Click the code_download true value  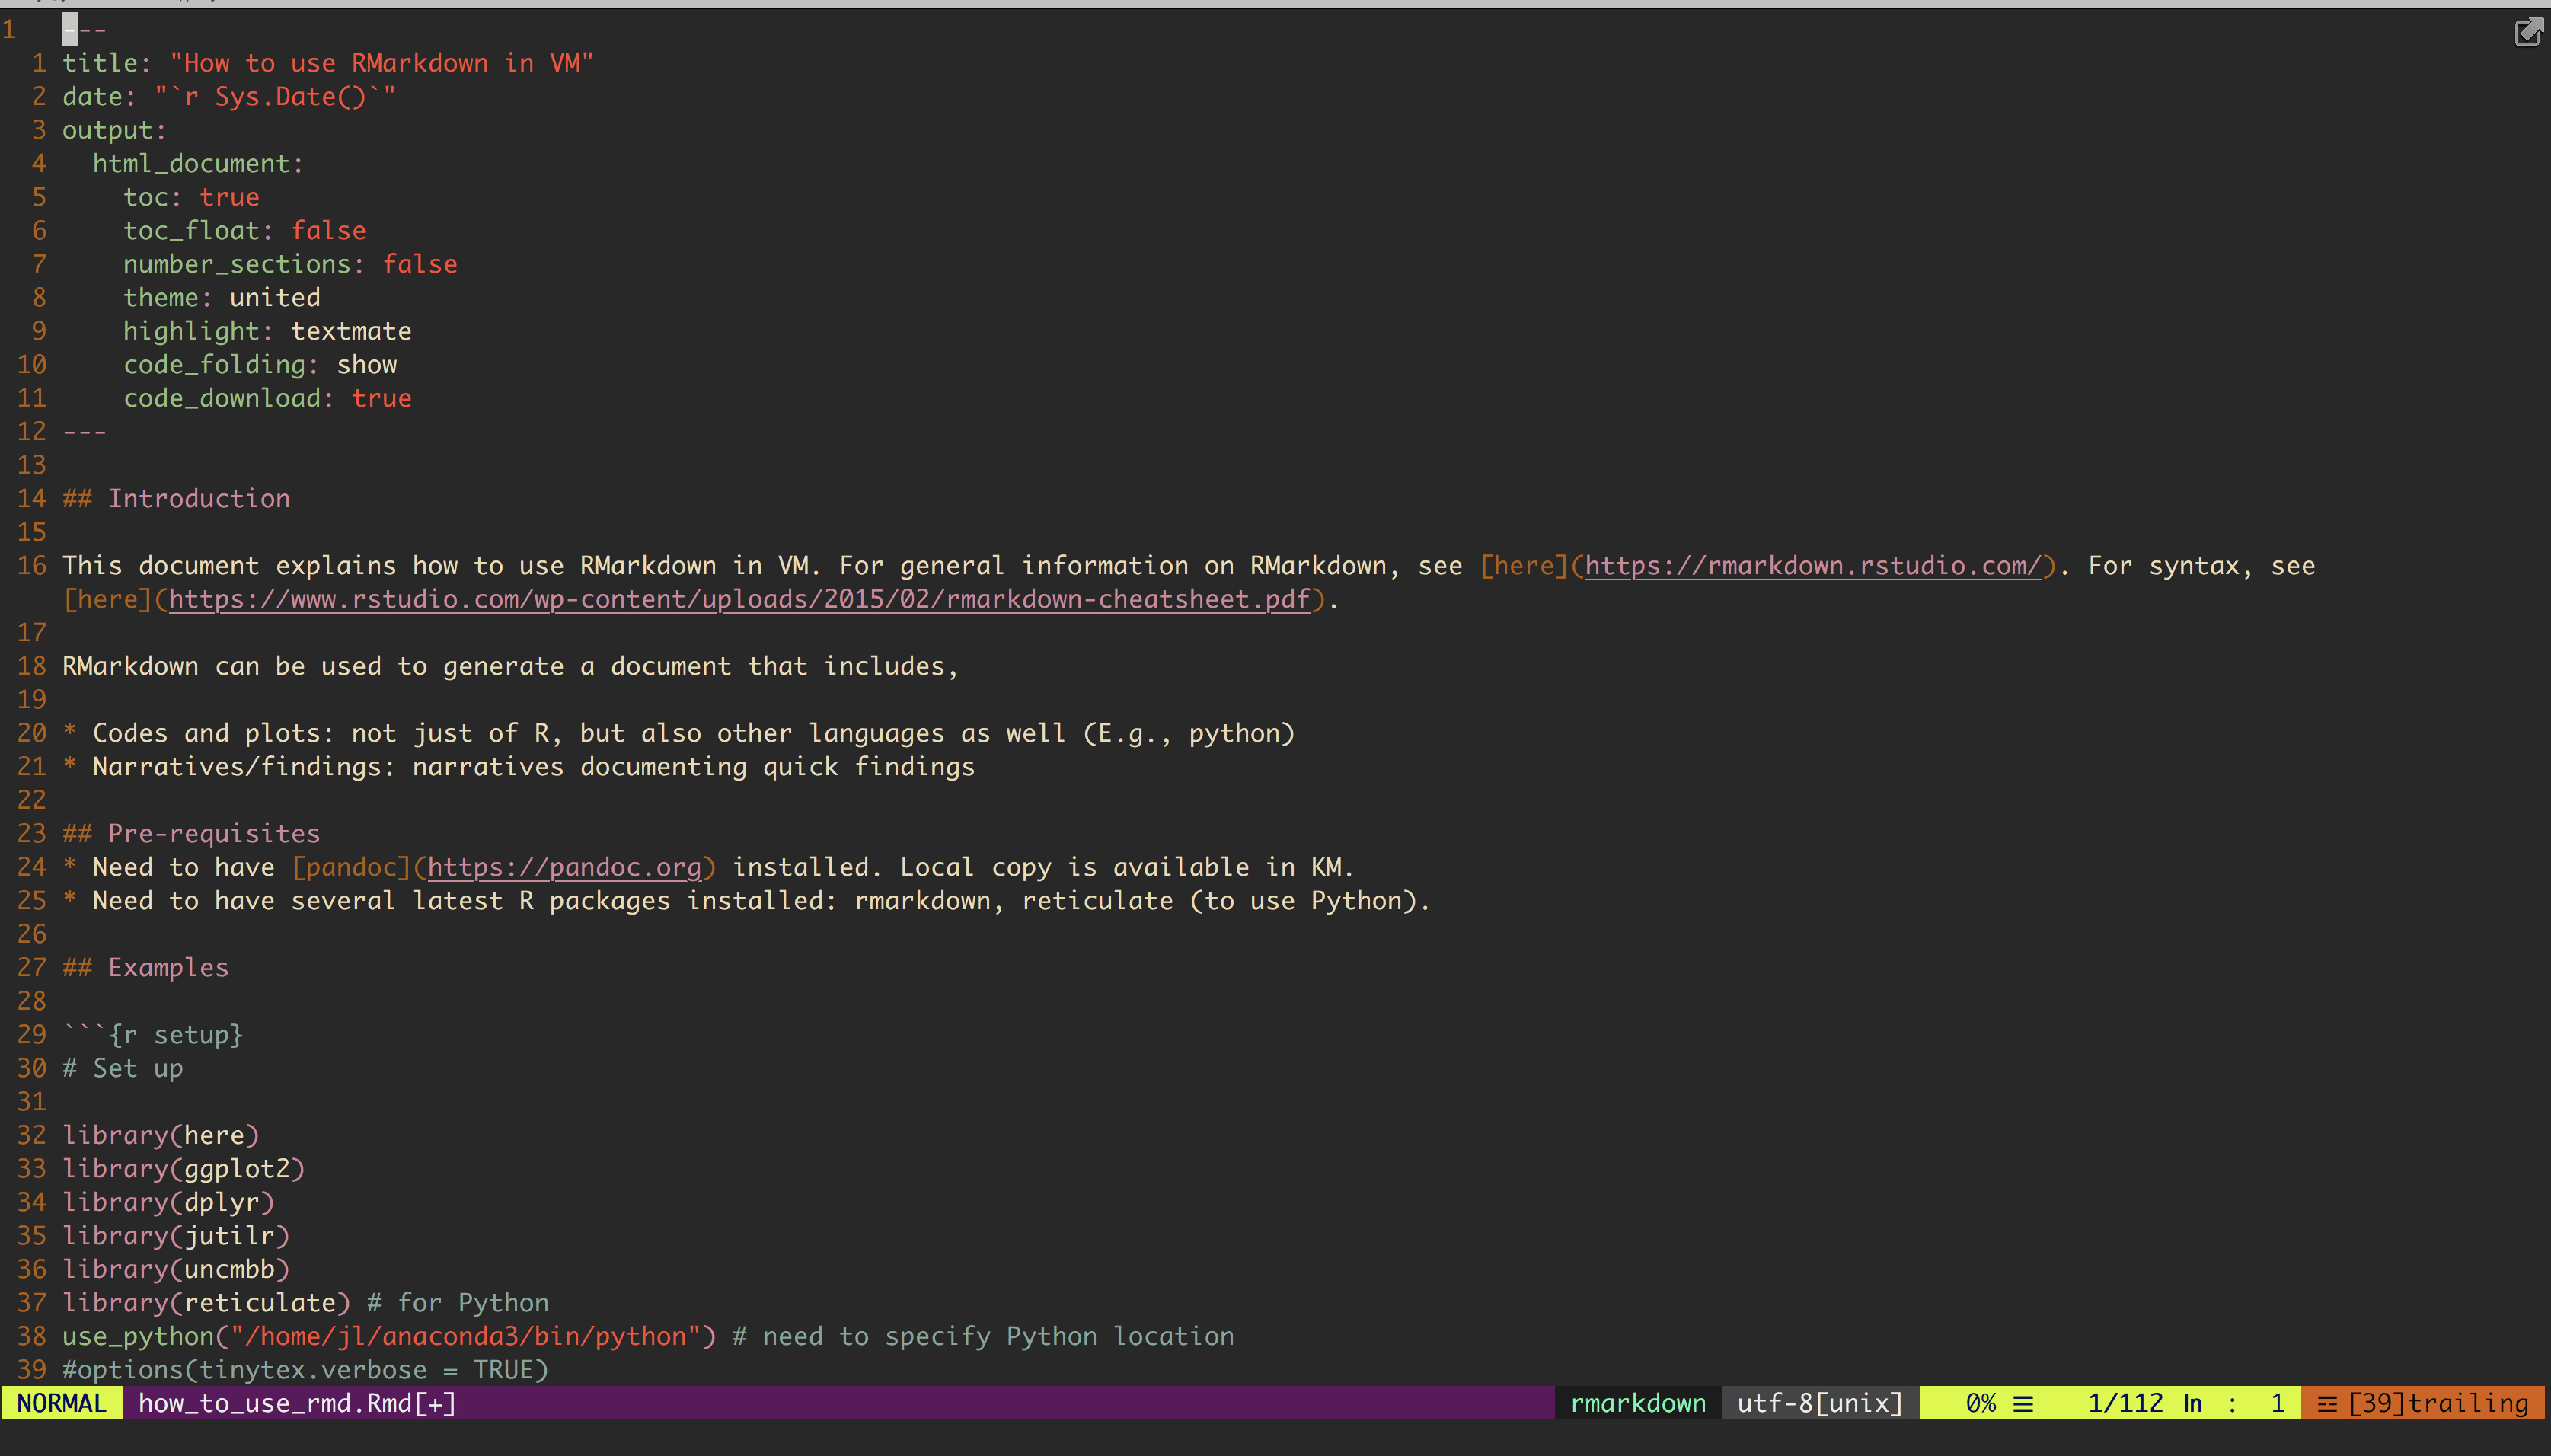pyautogui.click(x=381, y=398)
